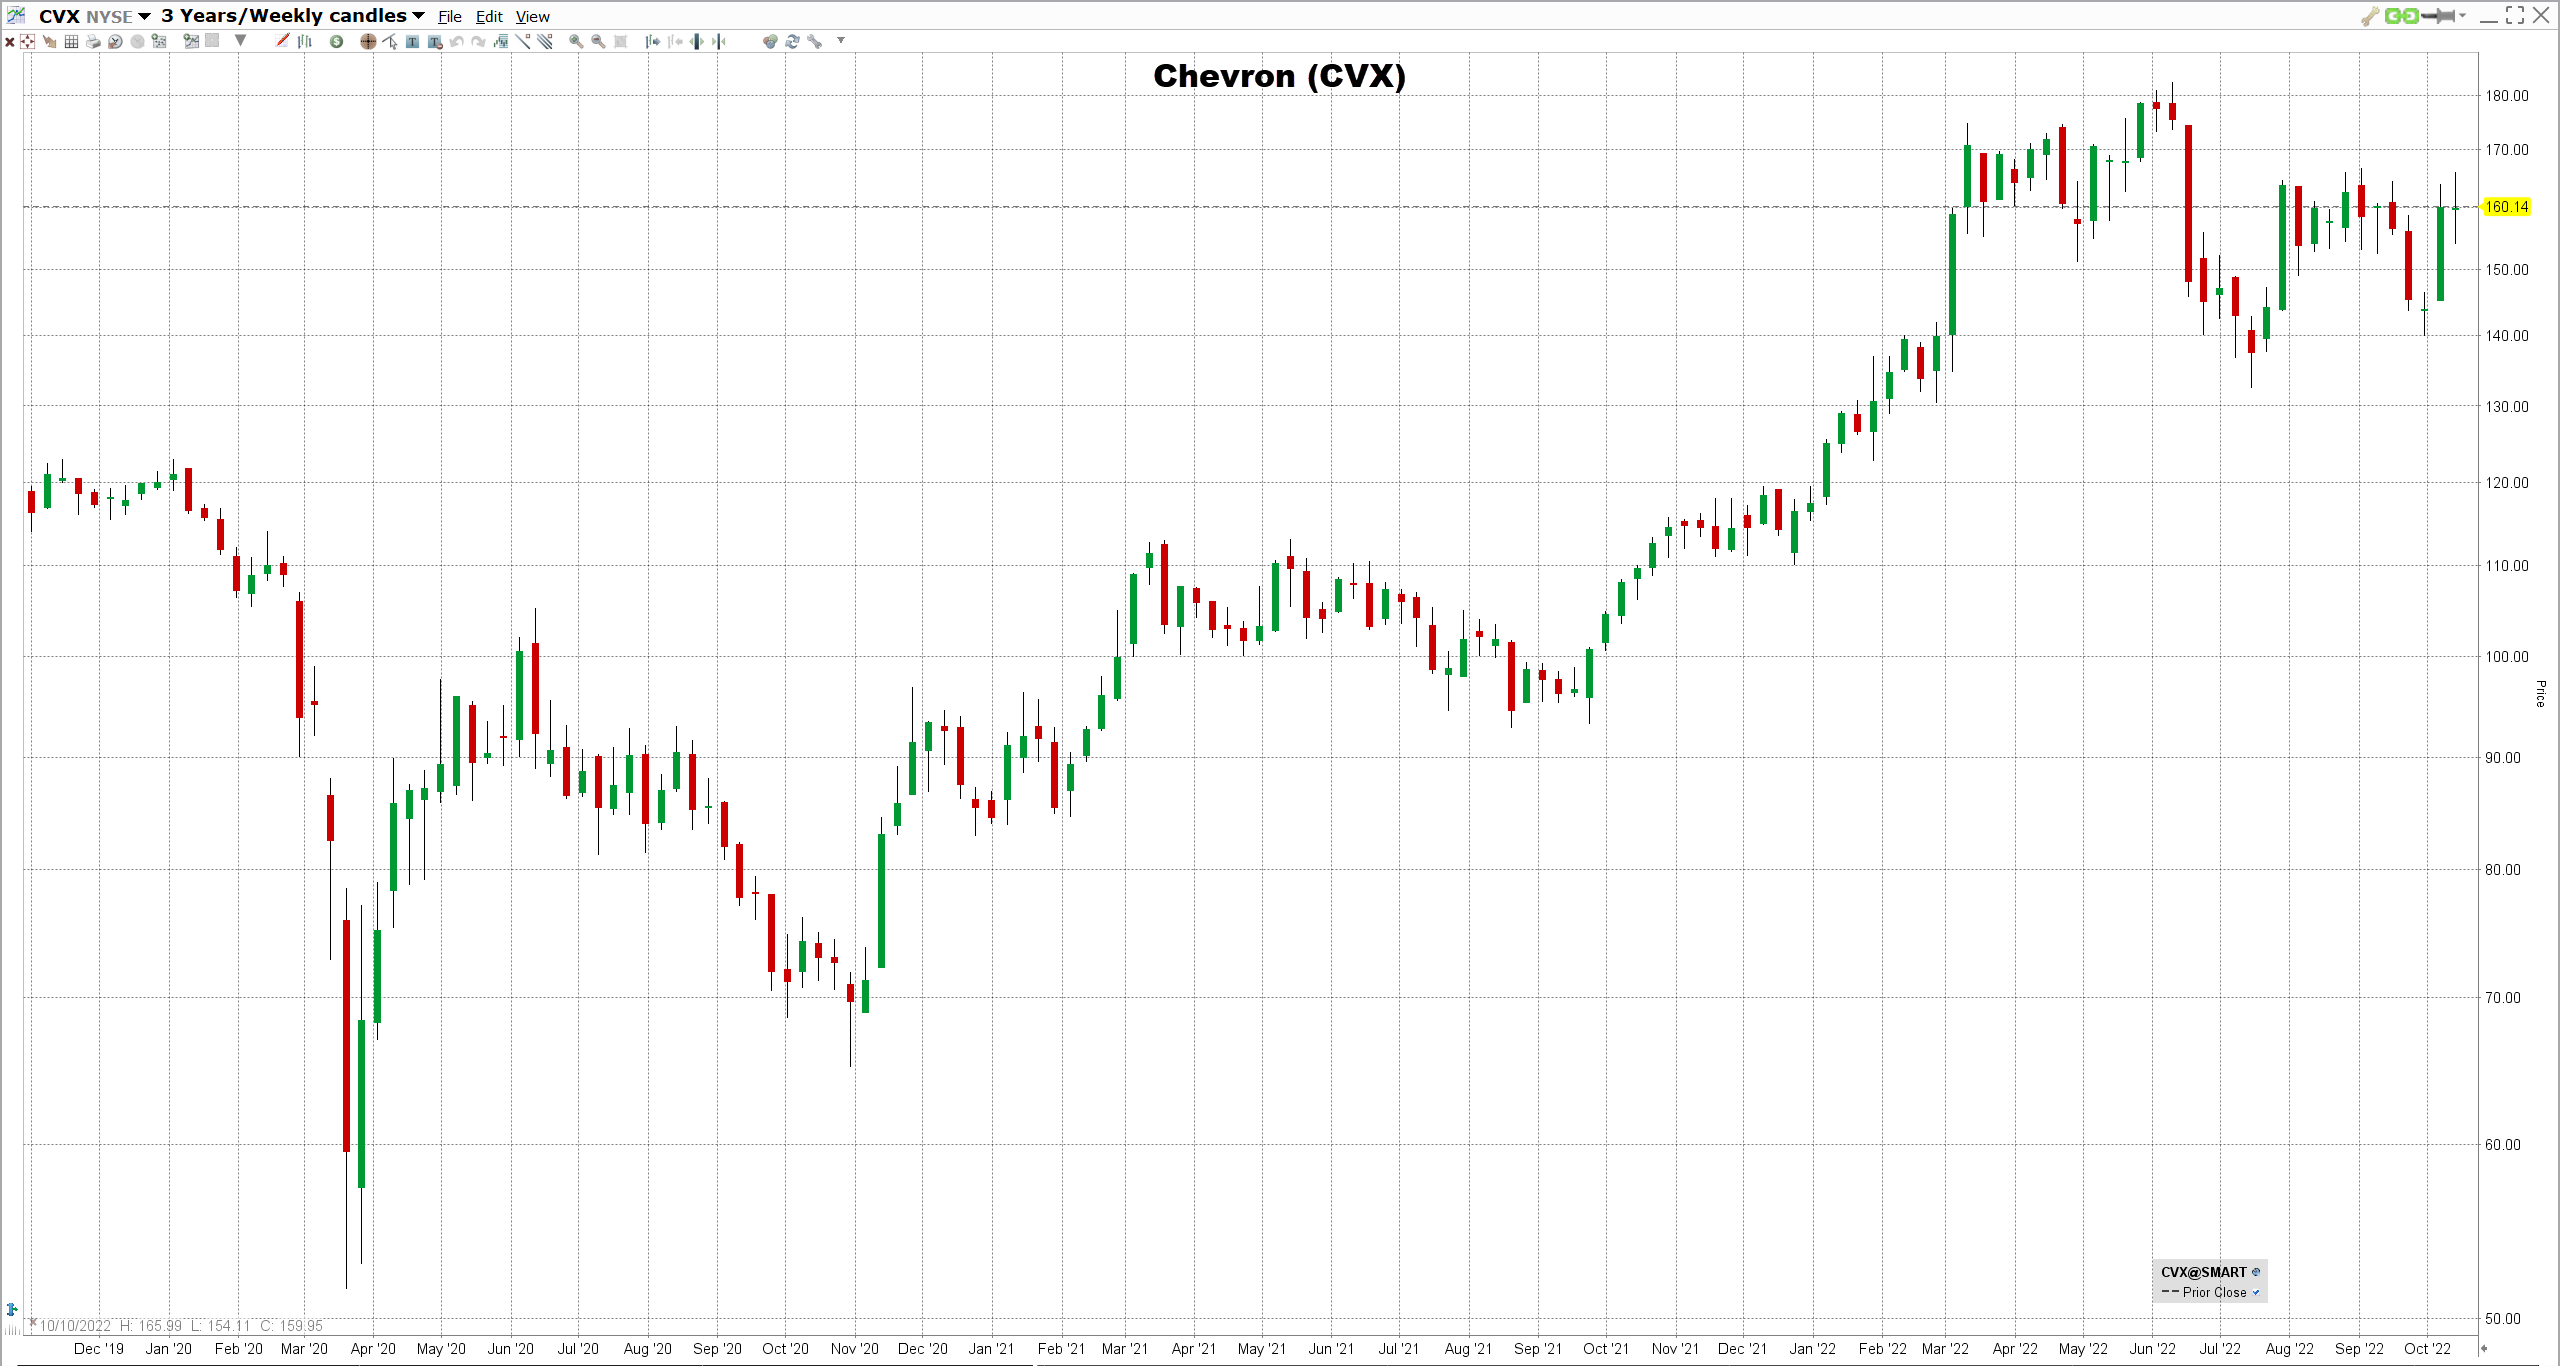The image size is (2560, 1366).
Task: Select the parallel lines channel tool
Action: [x=545, y=42]
